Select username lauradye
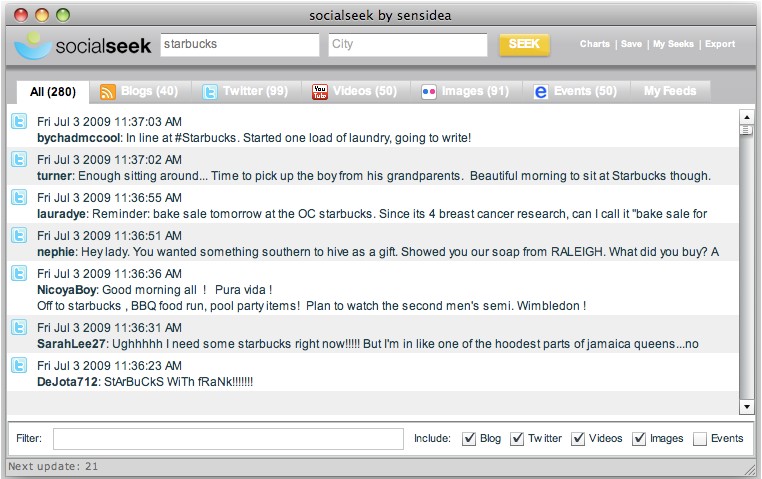 [x=62, y=214]
